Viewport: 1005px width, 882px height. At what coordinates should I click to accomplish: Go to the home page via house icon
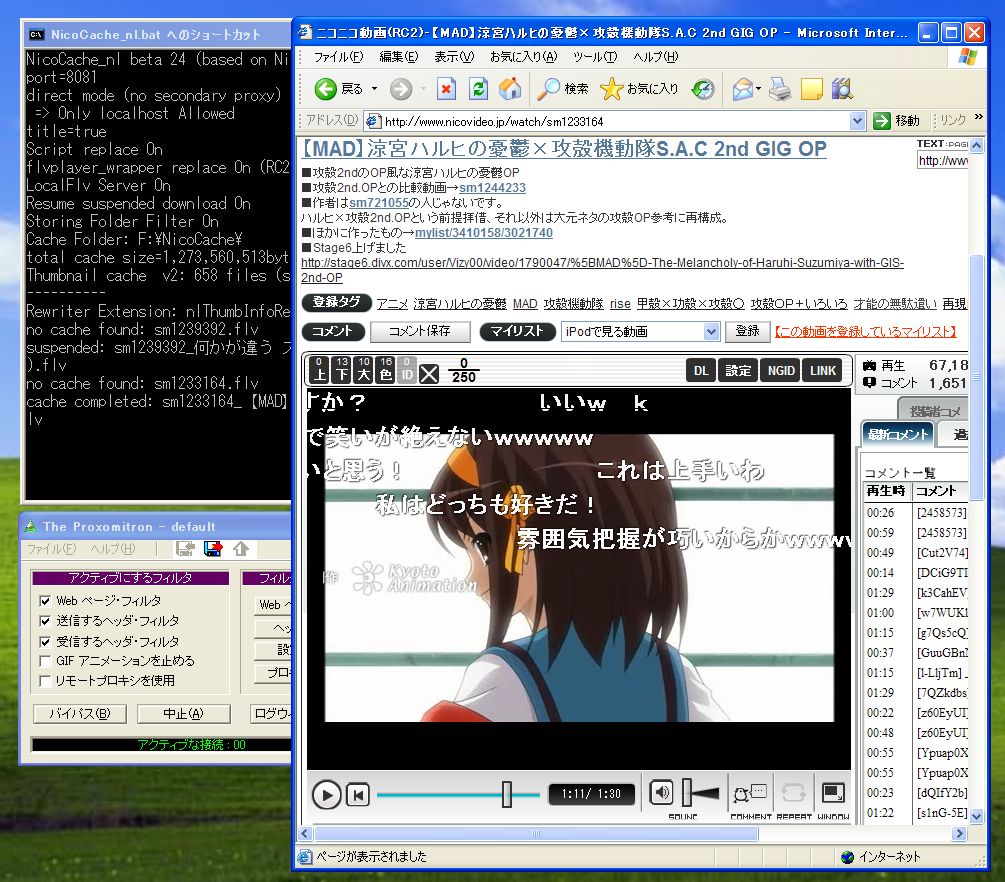click(510, 88)
